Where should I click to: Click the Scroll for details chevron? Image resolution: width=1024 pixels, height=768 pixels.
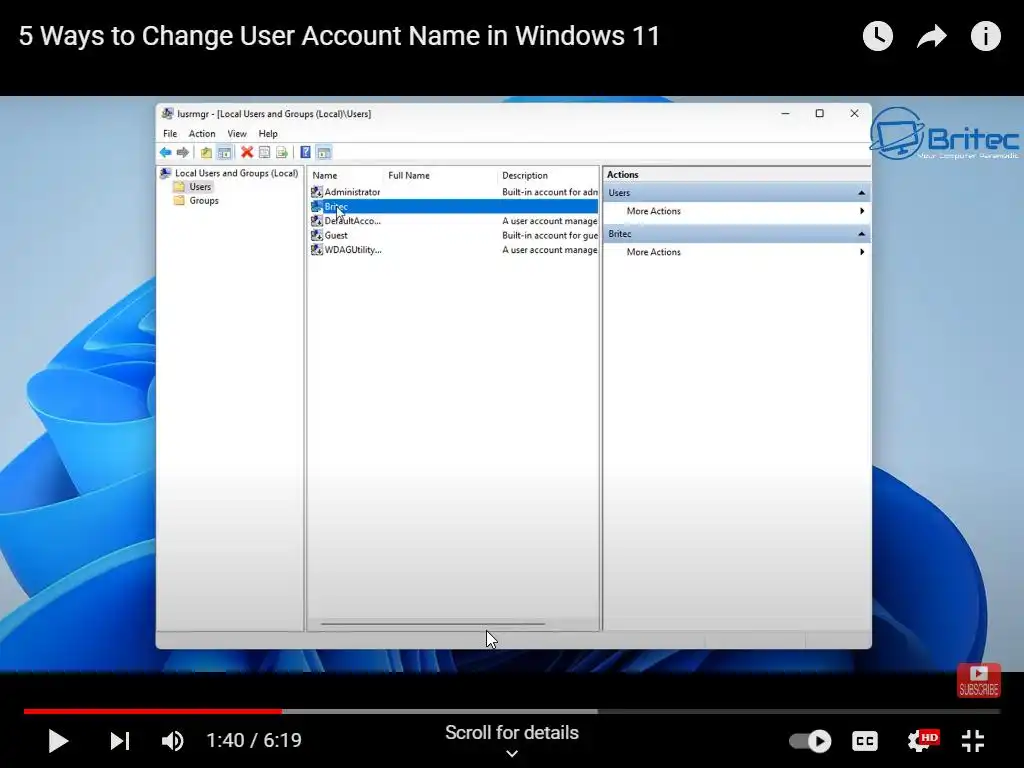tap(512, 754)
